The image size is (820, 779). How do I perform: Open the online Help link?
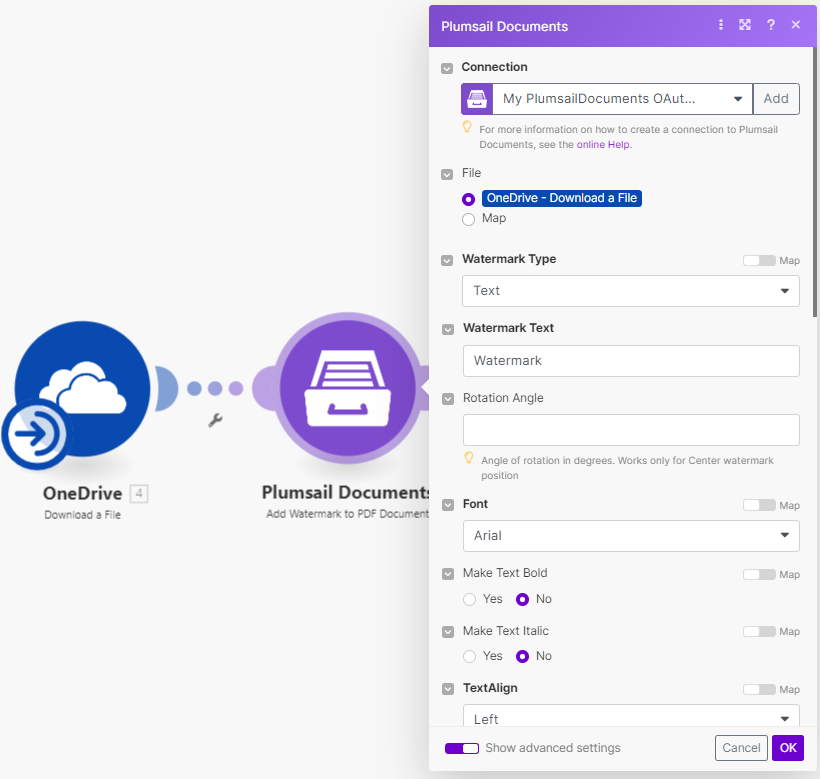click(603, 145)
